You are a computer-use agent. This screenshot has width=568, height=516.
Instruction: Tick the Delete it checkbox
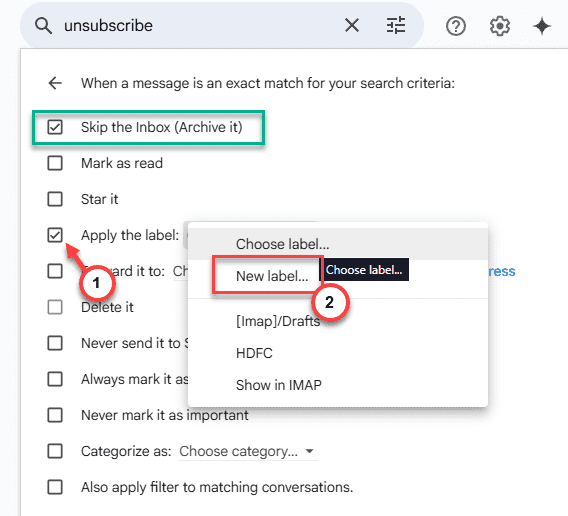[x=55, y=307]
